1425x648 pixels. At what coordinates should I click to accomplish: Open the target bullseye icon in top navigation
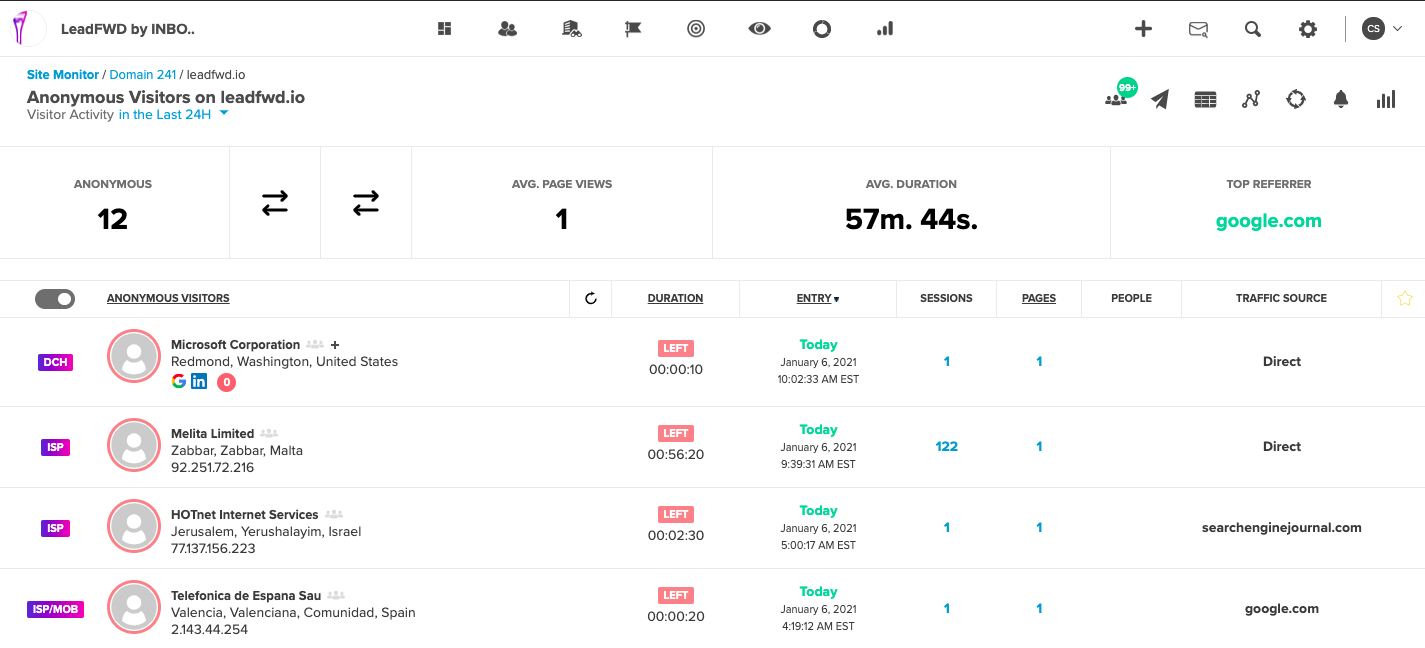(x=697, y=29)
